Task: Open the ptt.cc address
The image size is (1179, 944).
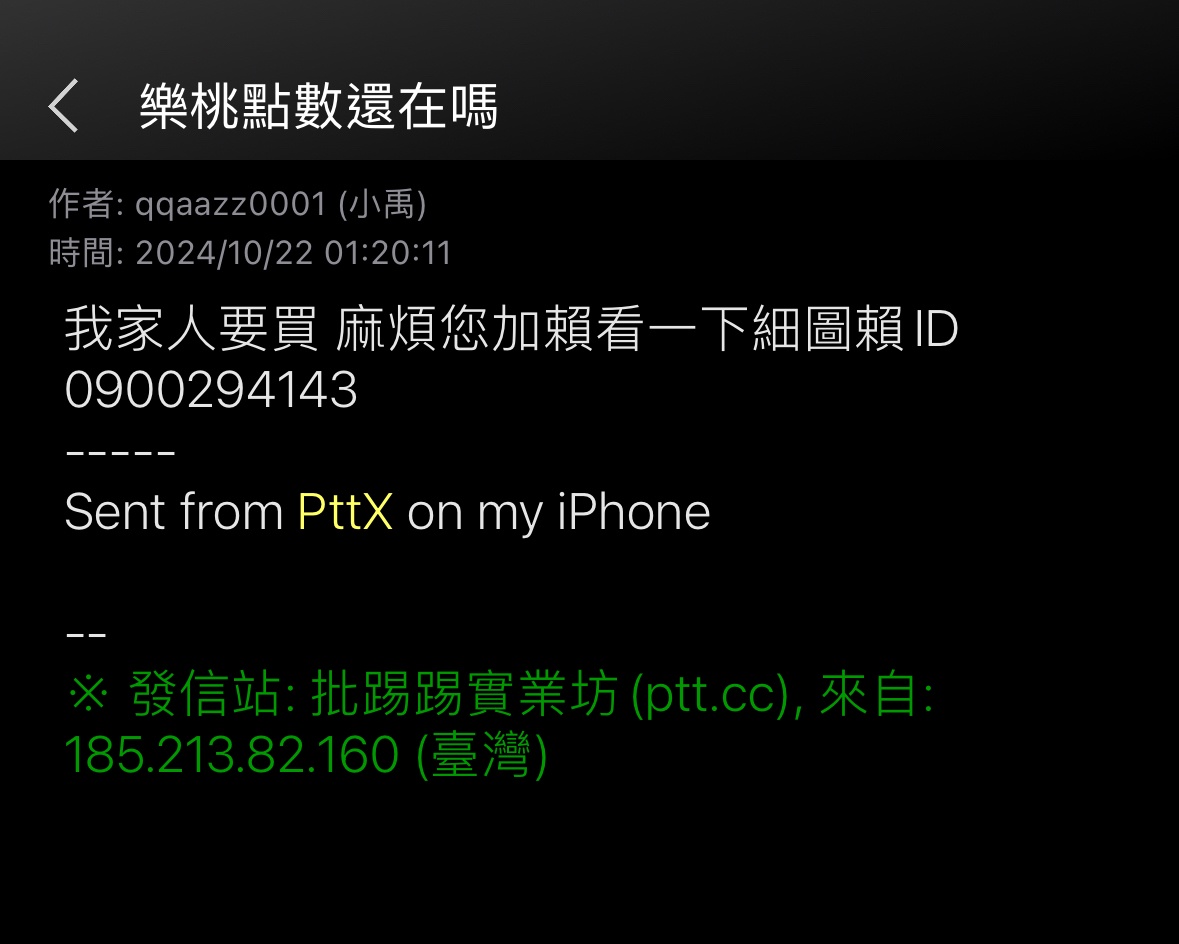Action: (709, 694)
